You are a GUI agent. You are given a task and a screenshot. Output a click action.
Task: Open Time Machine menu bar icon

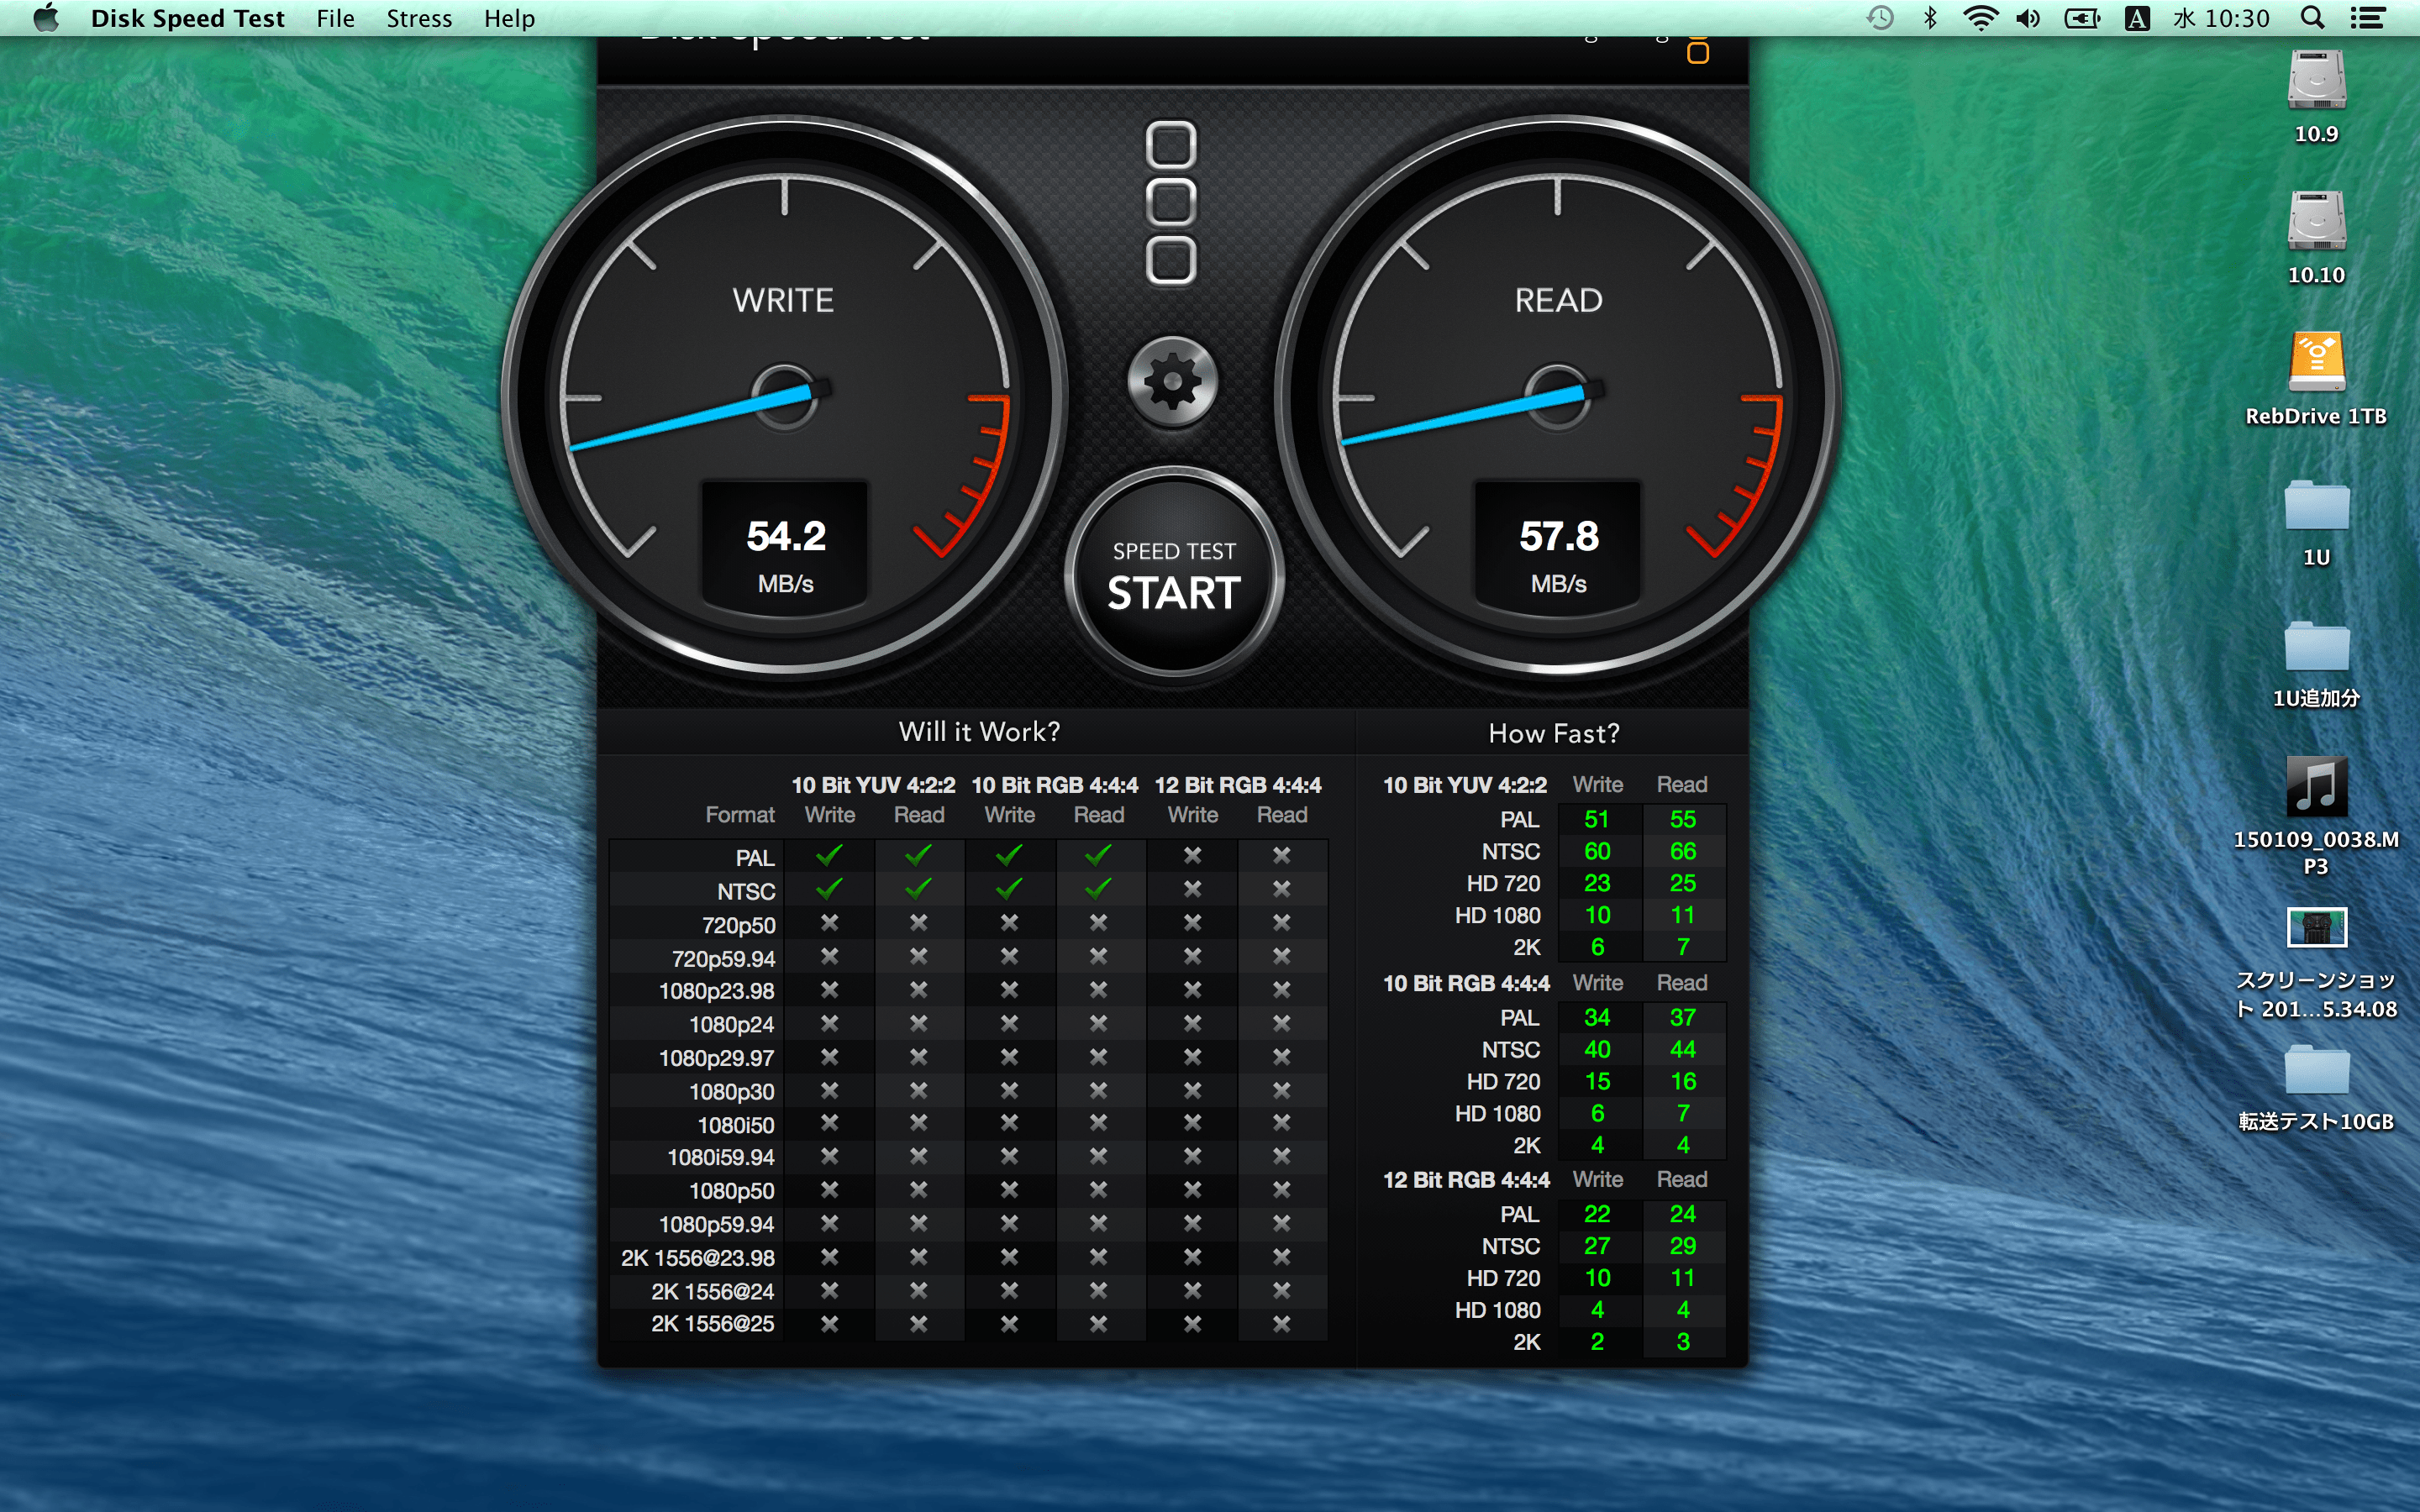1879,18
